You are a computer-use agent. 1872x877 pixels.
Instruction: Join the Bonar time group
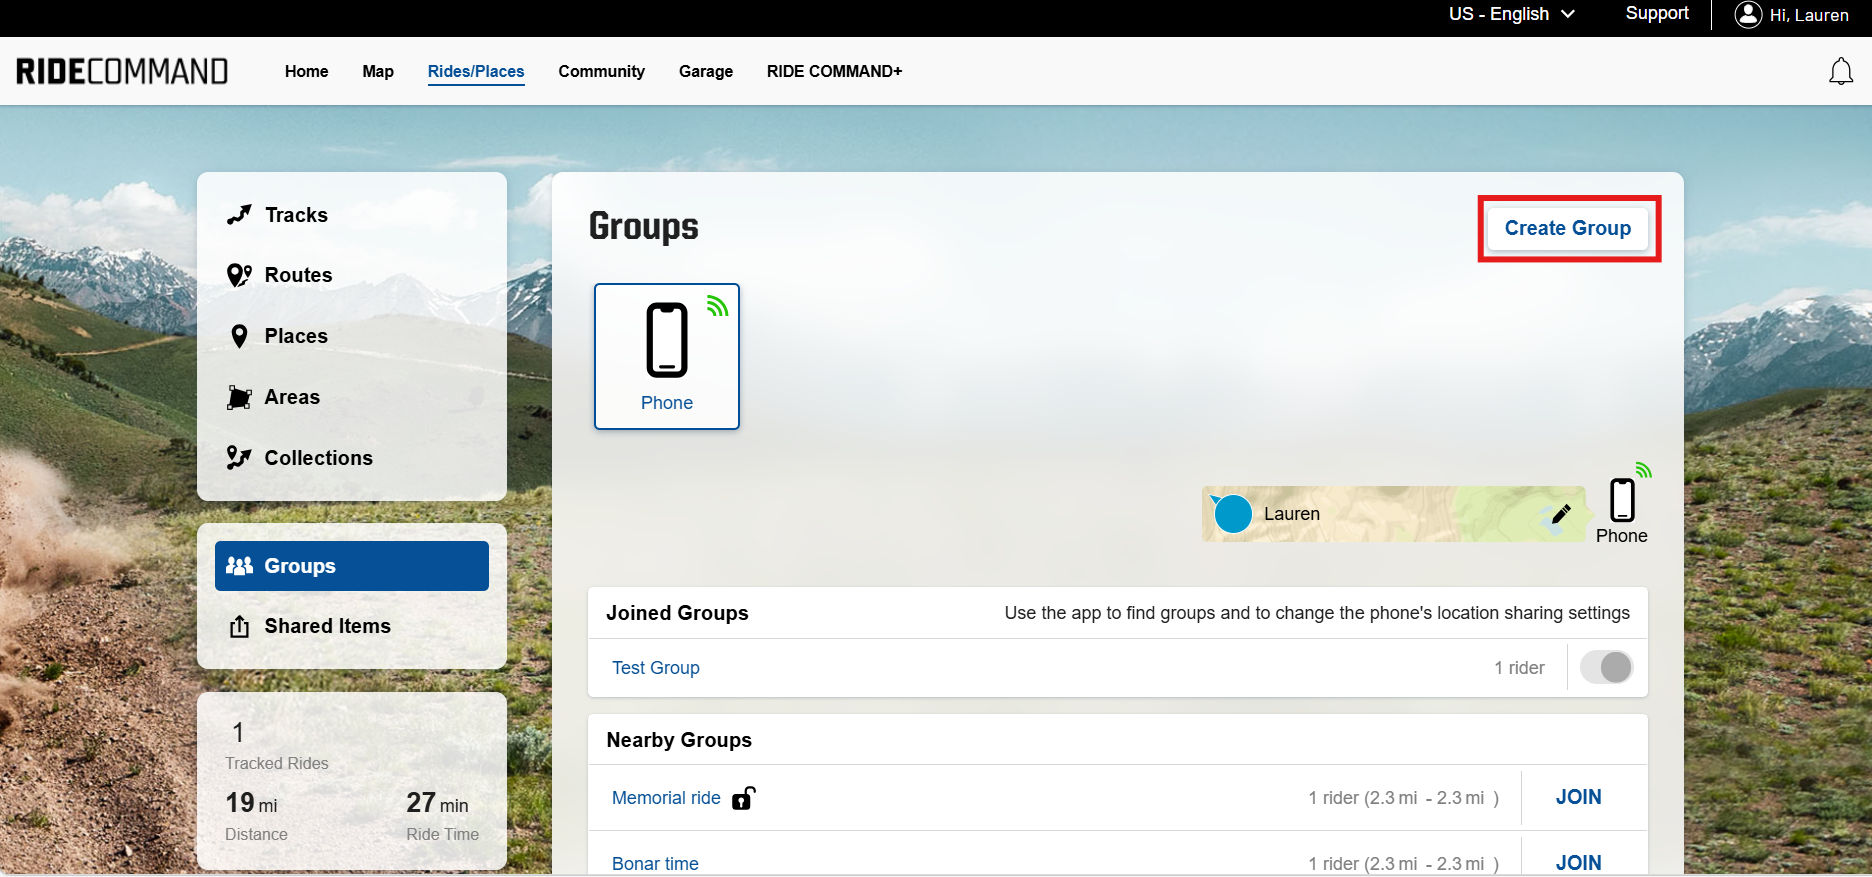1578,862
